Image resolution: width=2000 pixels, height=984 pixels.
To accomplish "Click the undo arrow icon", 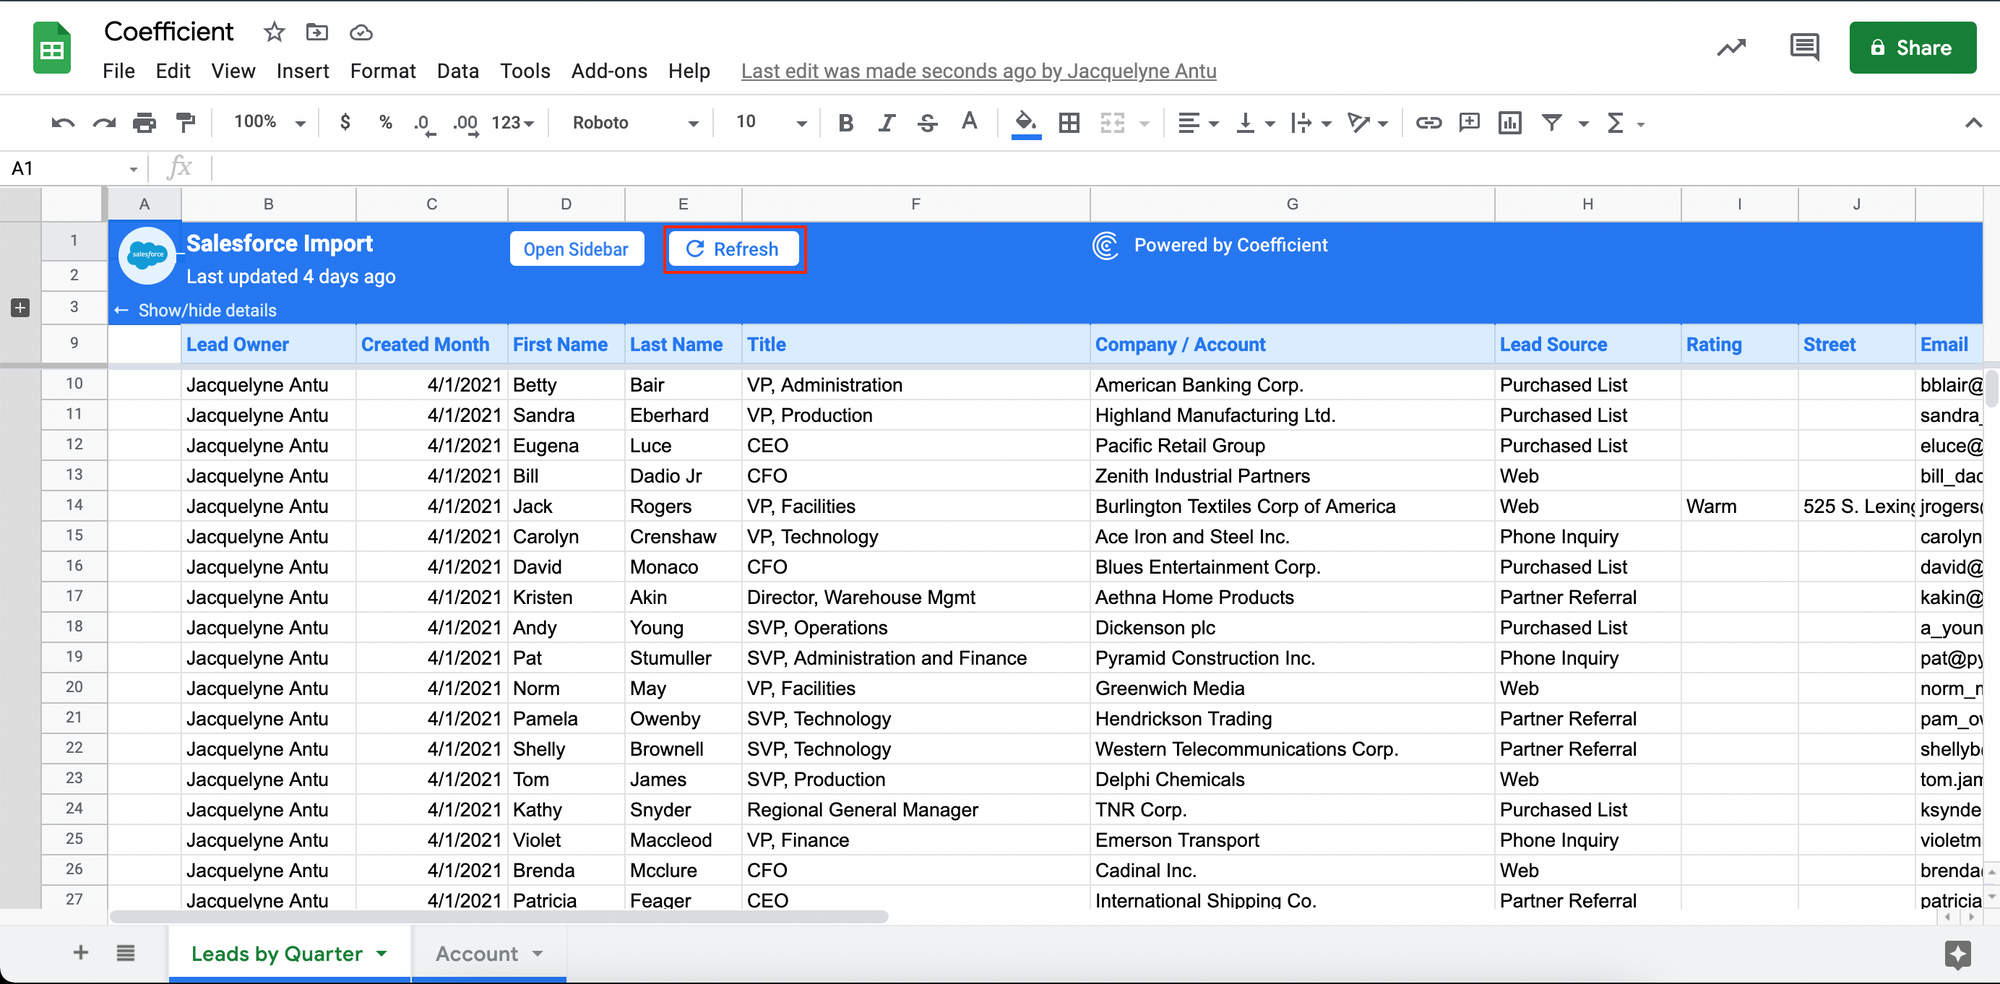I will click(x=63, y=123).
